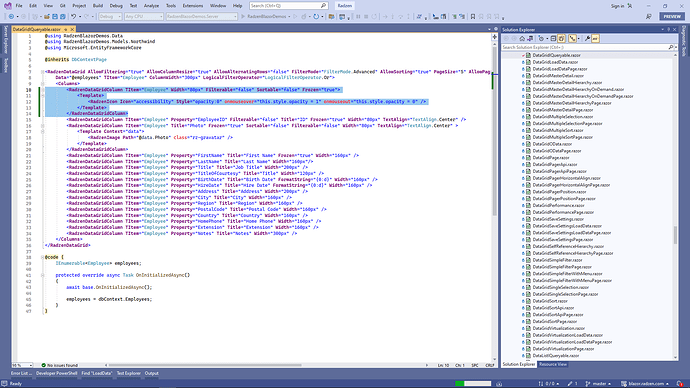Image resolution: width=690 pixels, height=388 pixels.
Task: Open the Developer PowerShell panel tab
Action: coord(56,373)
